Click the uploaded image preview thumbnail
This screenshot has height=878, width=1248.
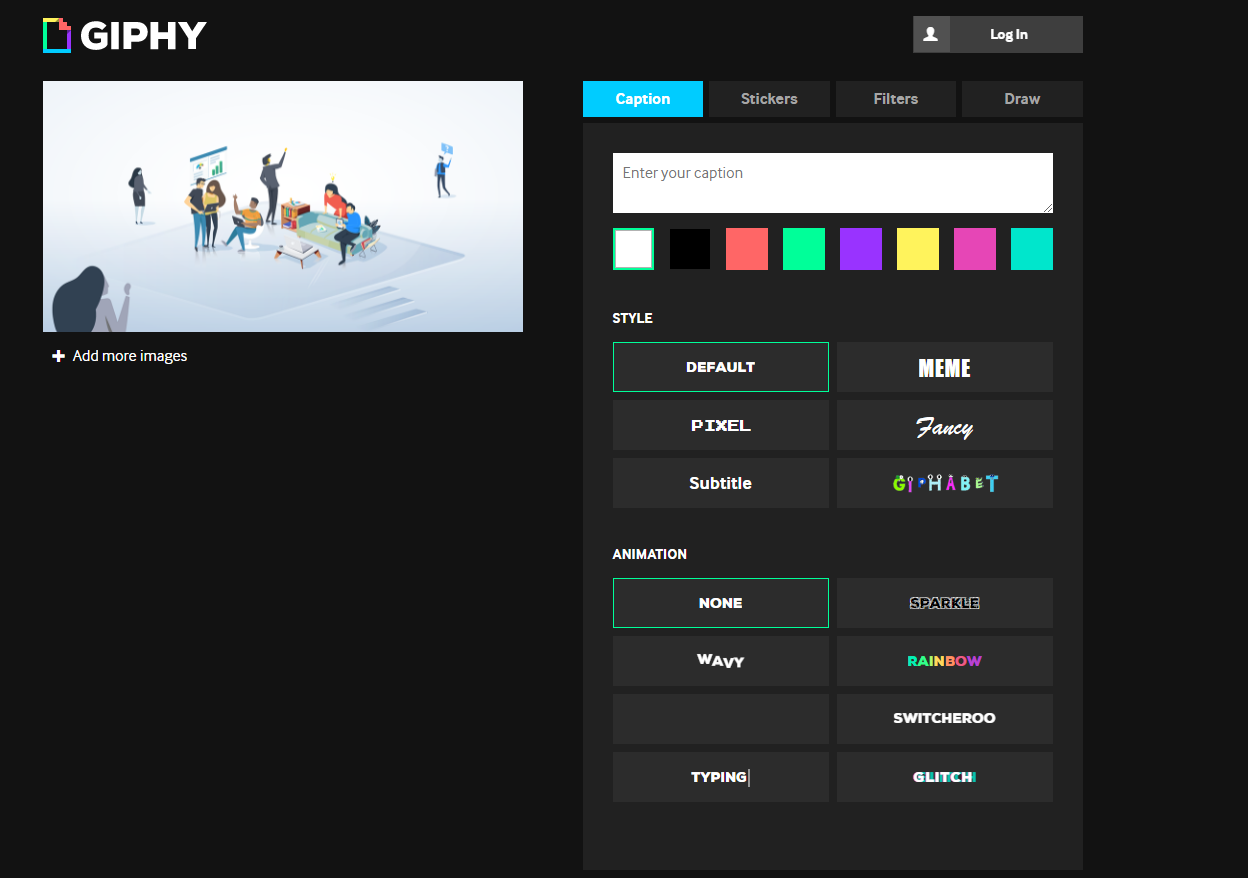pos(283,206)
